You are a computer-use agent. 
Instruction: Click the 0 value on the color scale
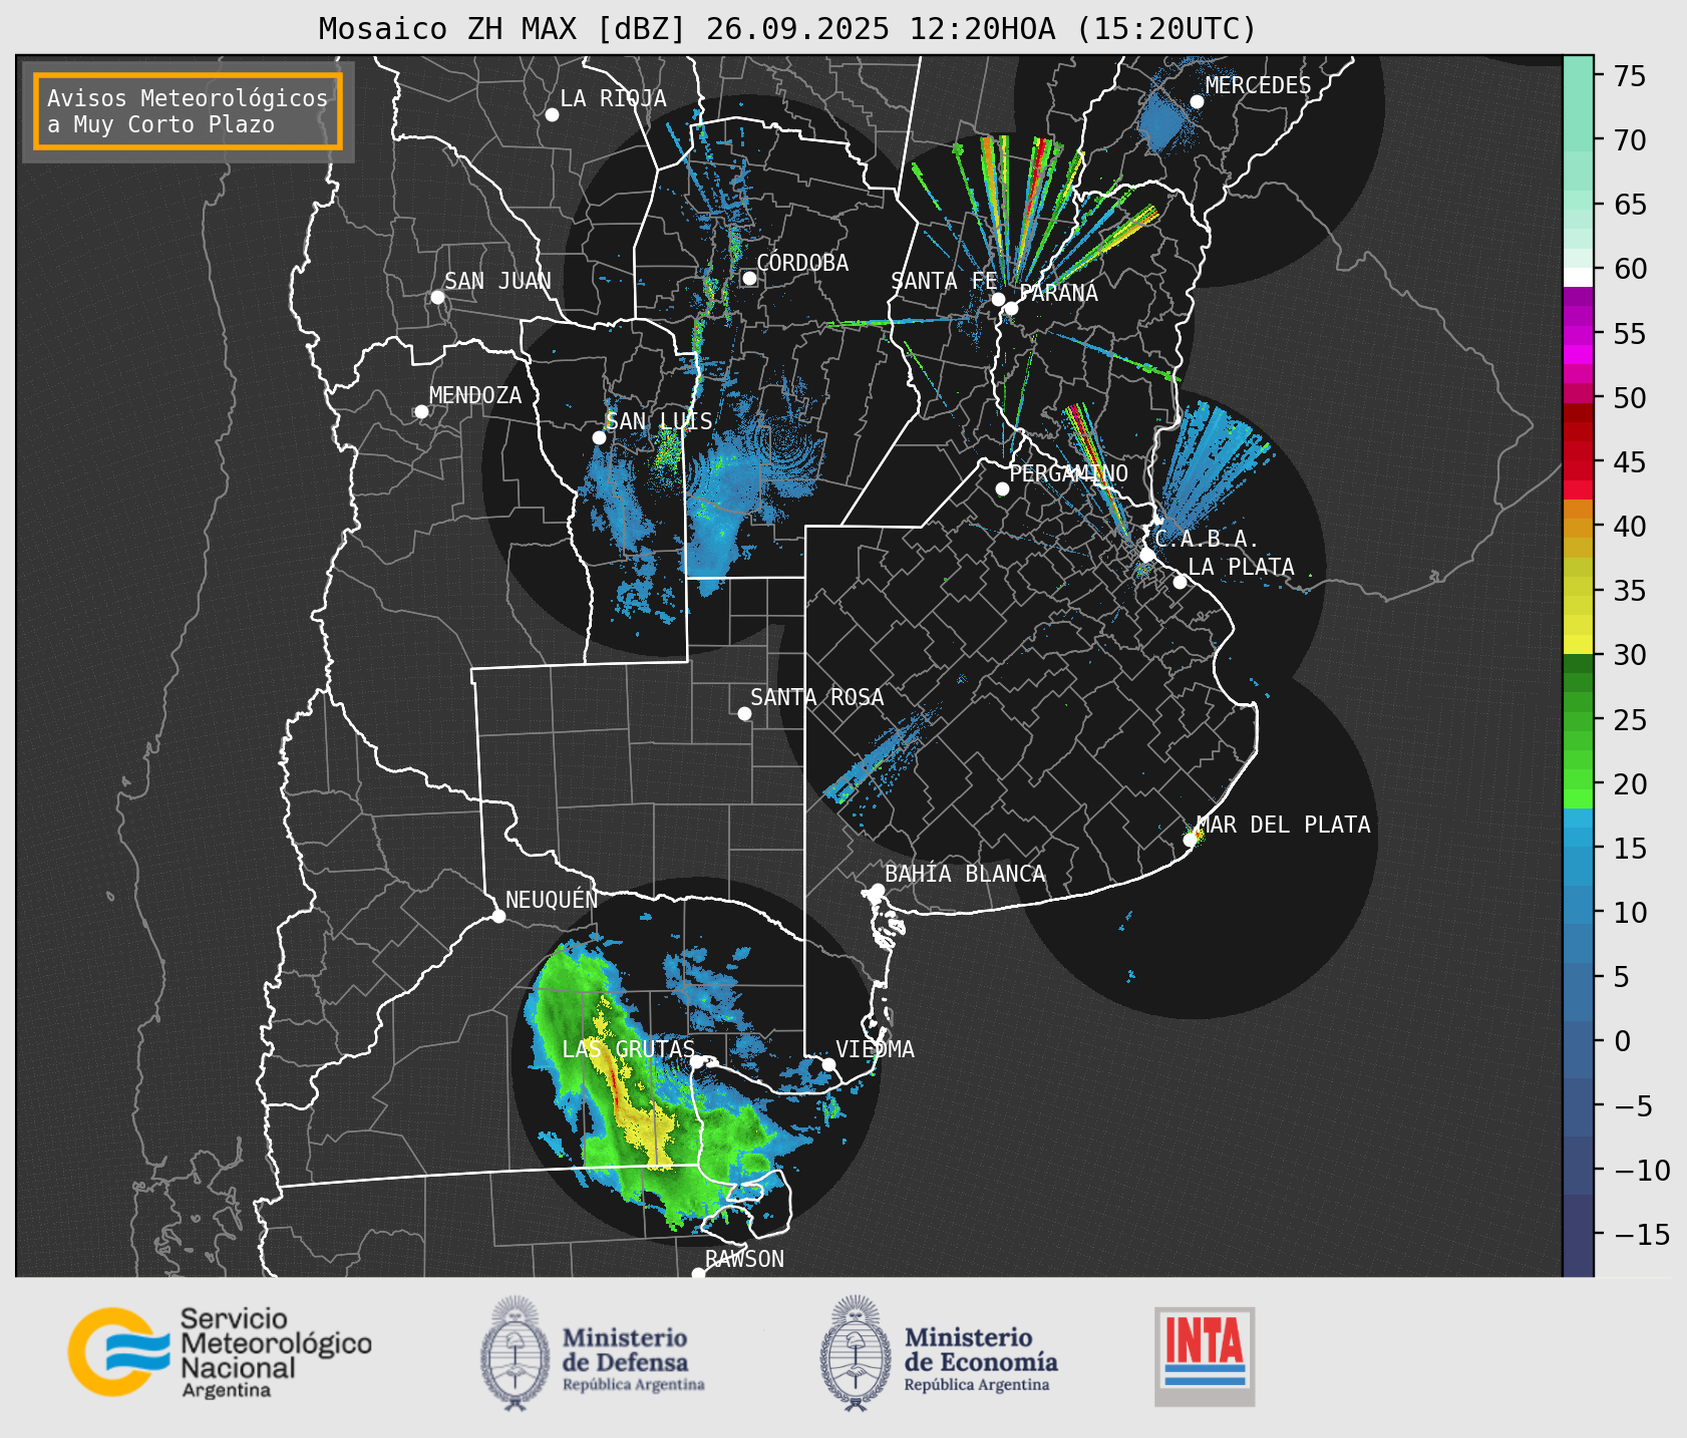click(1621, 1041)
